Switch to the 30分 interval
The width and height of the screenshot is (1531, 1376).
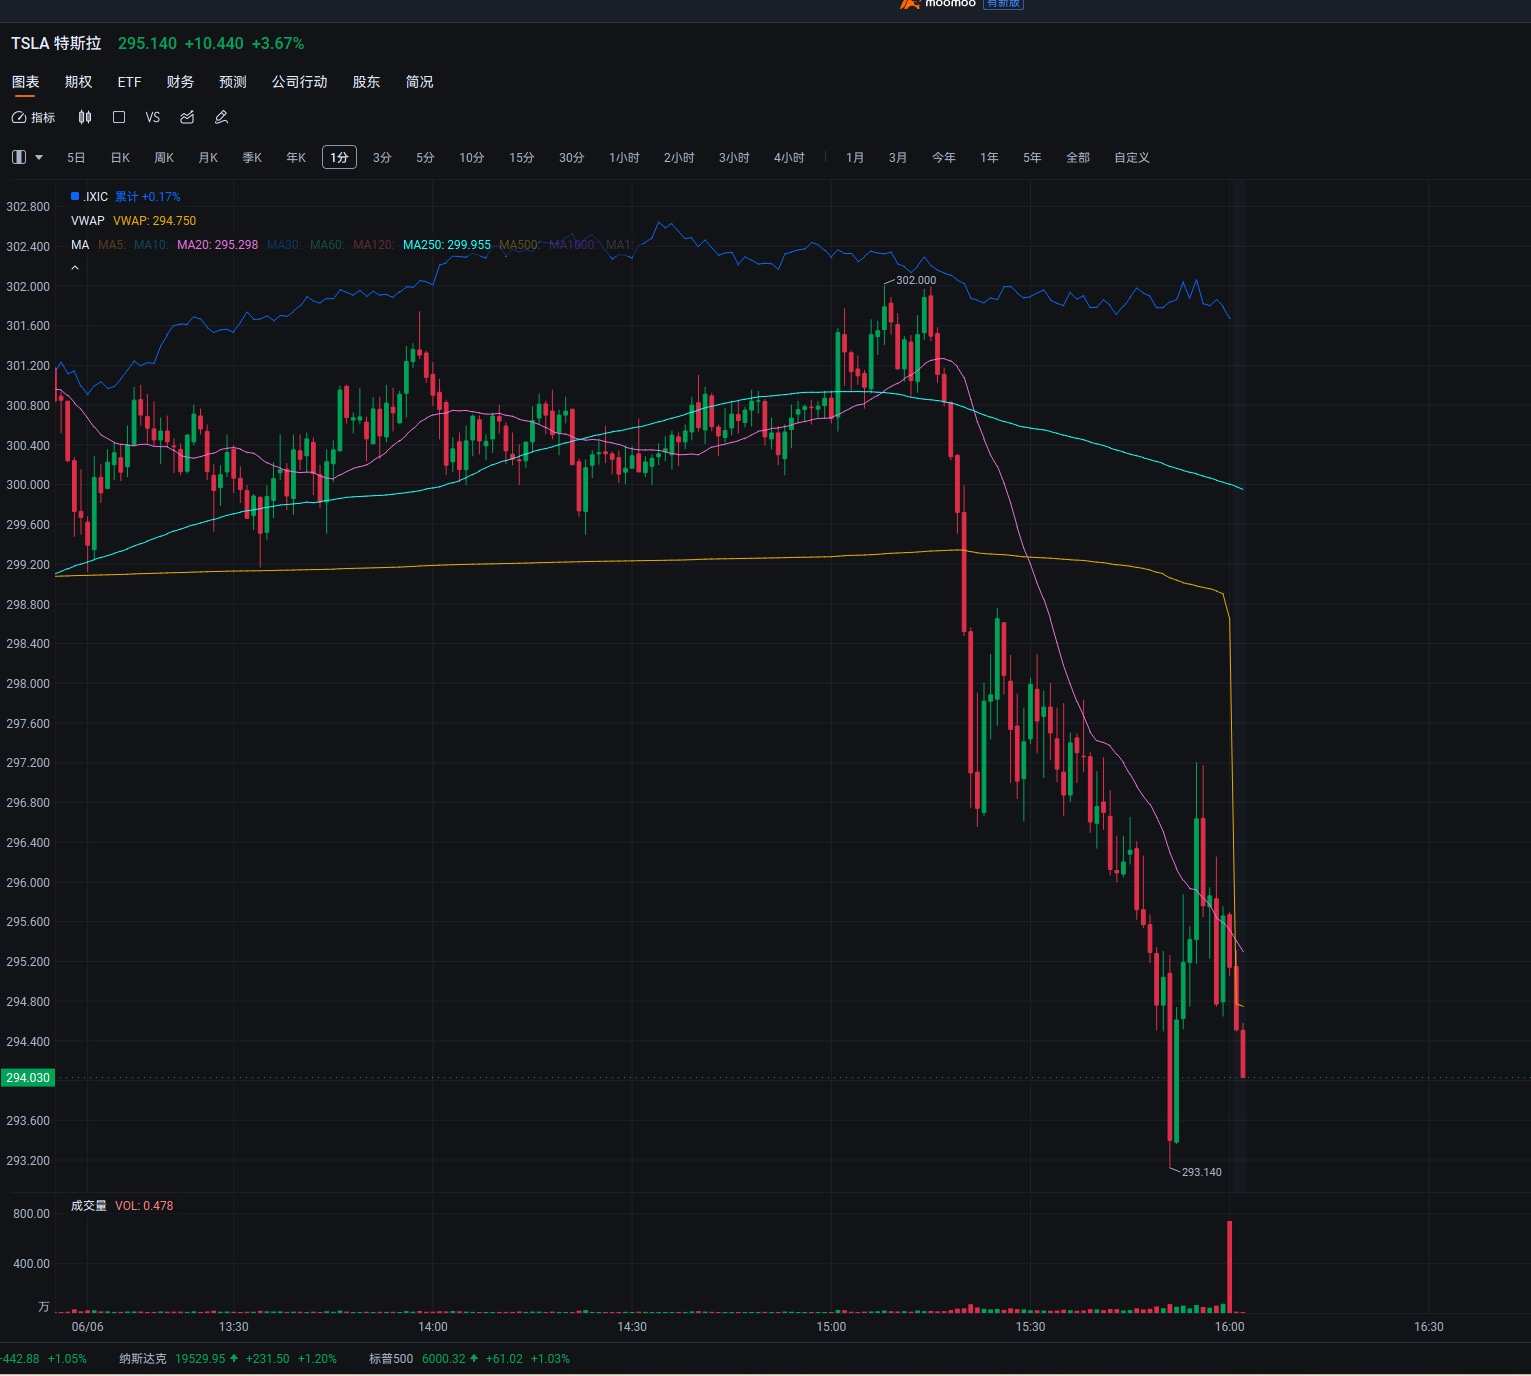click(572, 158)
